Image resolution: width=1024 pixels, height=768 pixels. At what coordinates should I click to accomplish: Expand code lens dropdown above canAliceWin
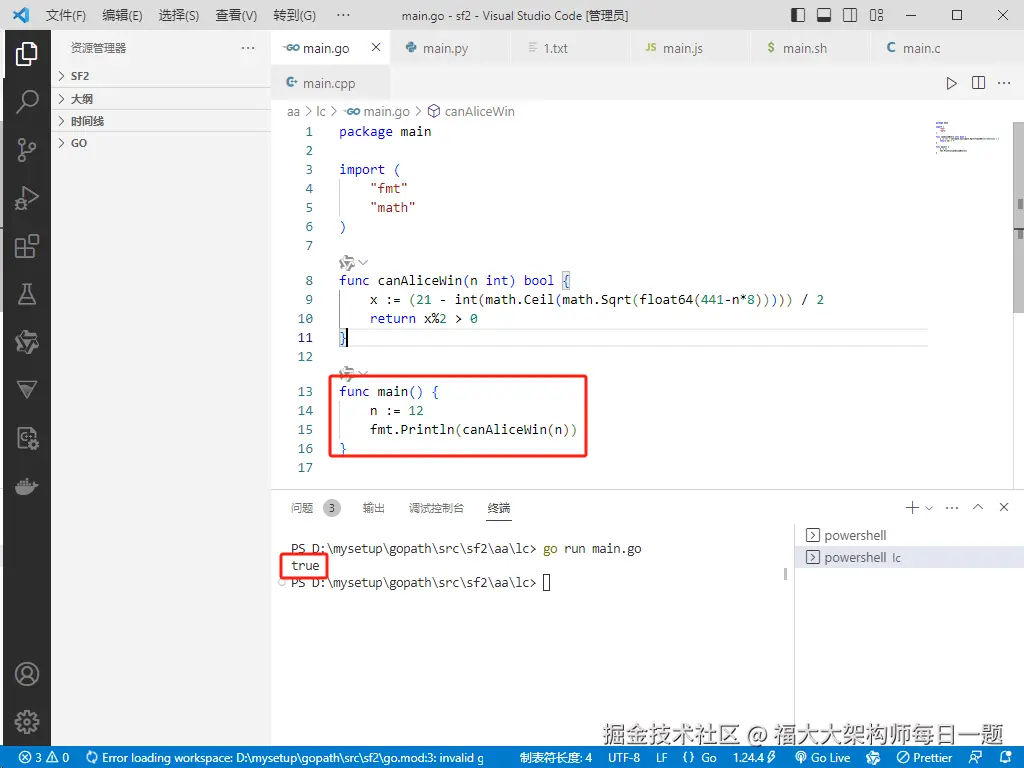(364, 263)
